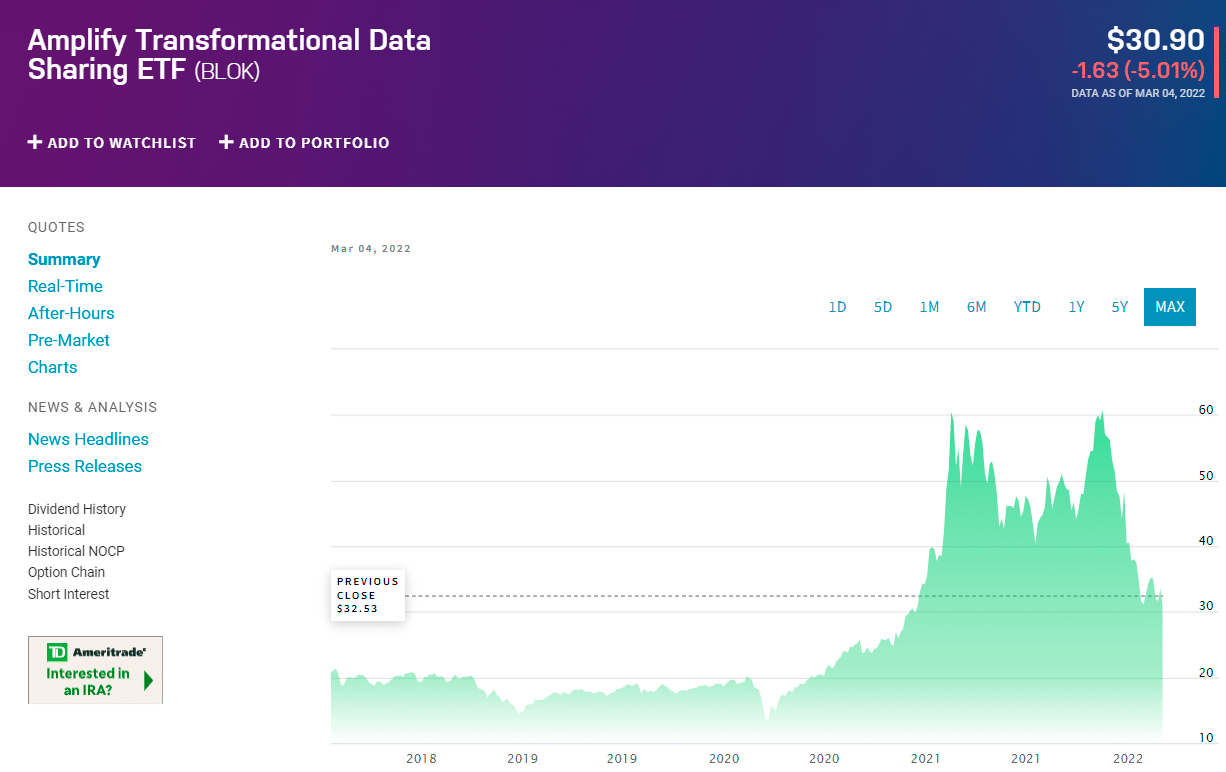This screenshot has height=772, width=1226.
Task: View News Headlines
Action: [88, 439]
